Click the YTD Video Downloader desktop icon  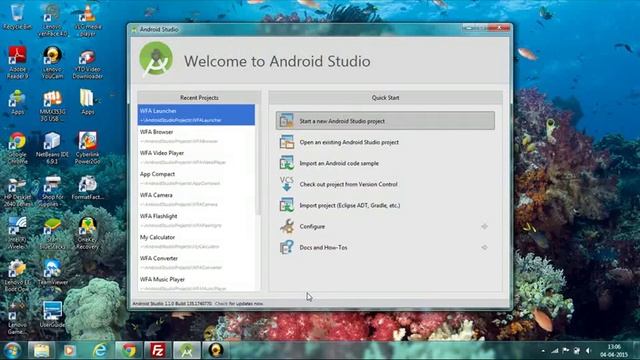point(87,64)
